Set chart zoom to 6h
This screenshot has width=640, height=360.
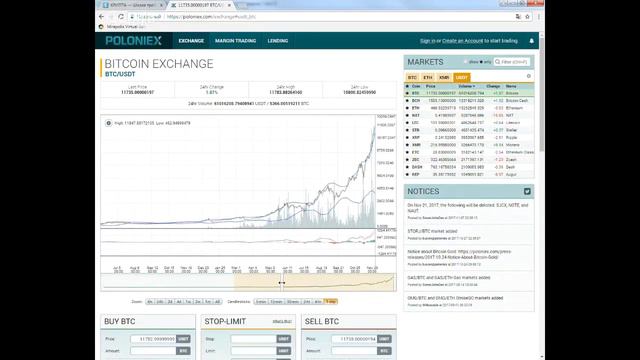150,302
